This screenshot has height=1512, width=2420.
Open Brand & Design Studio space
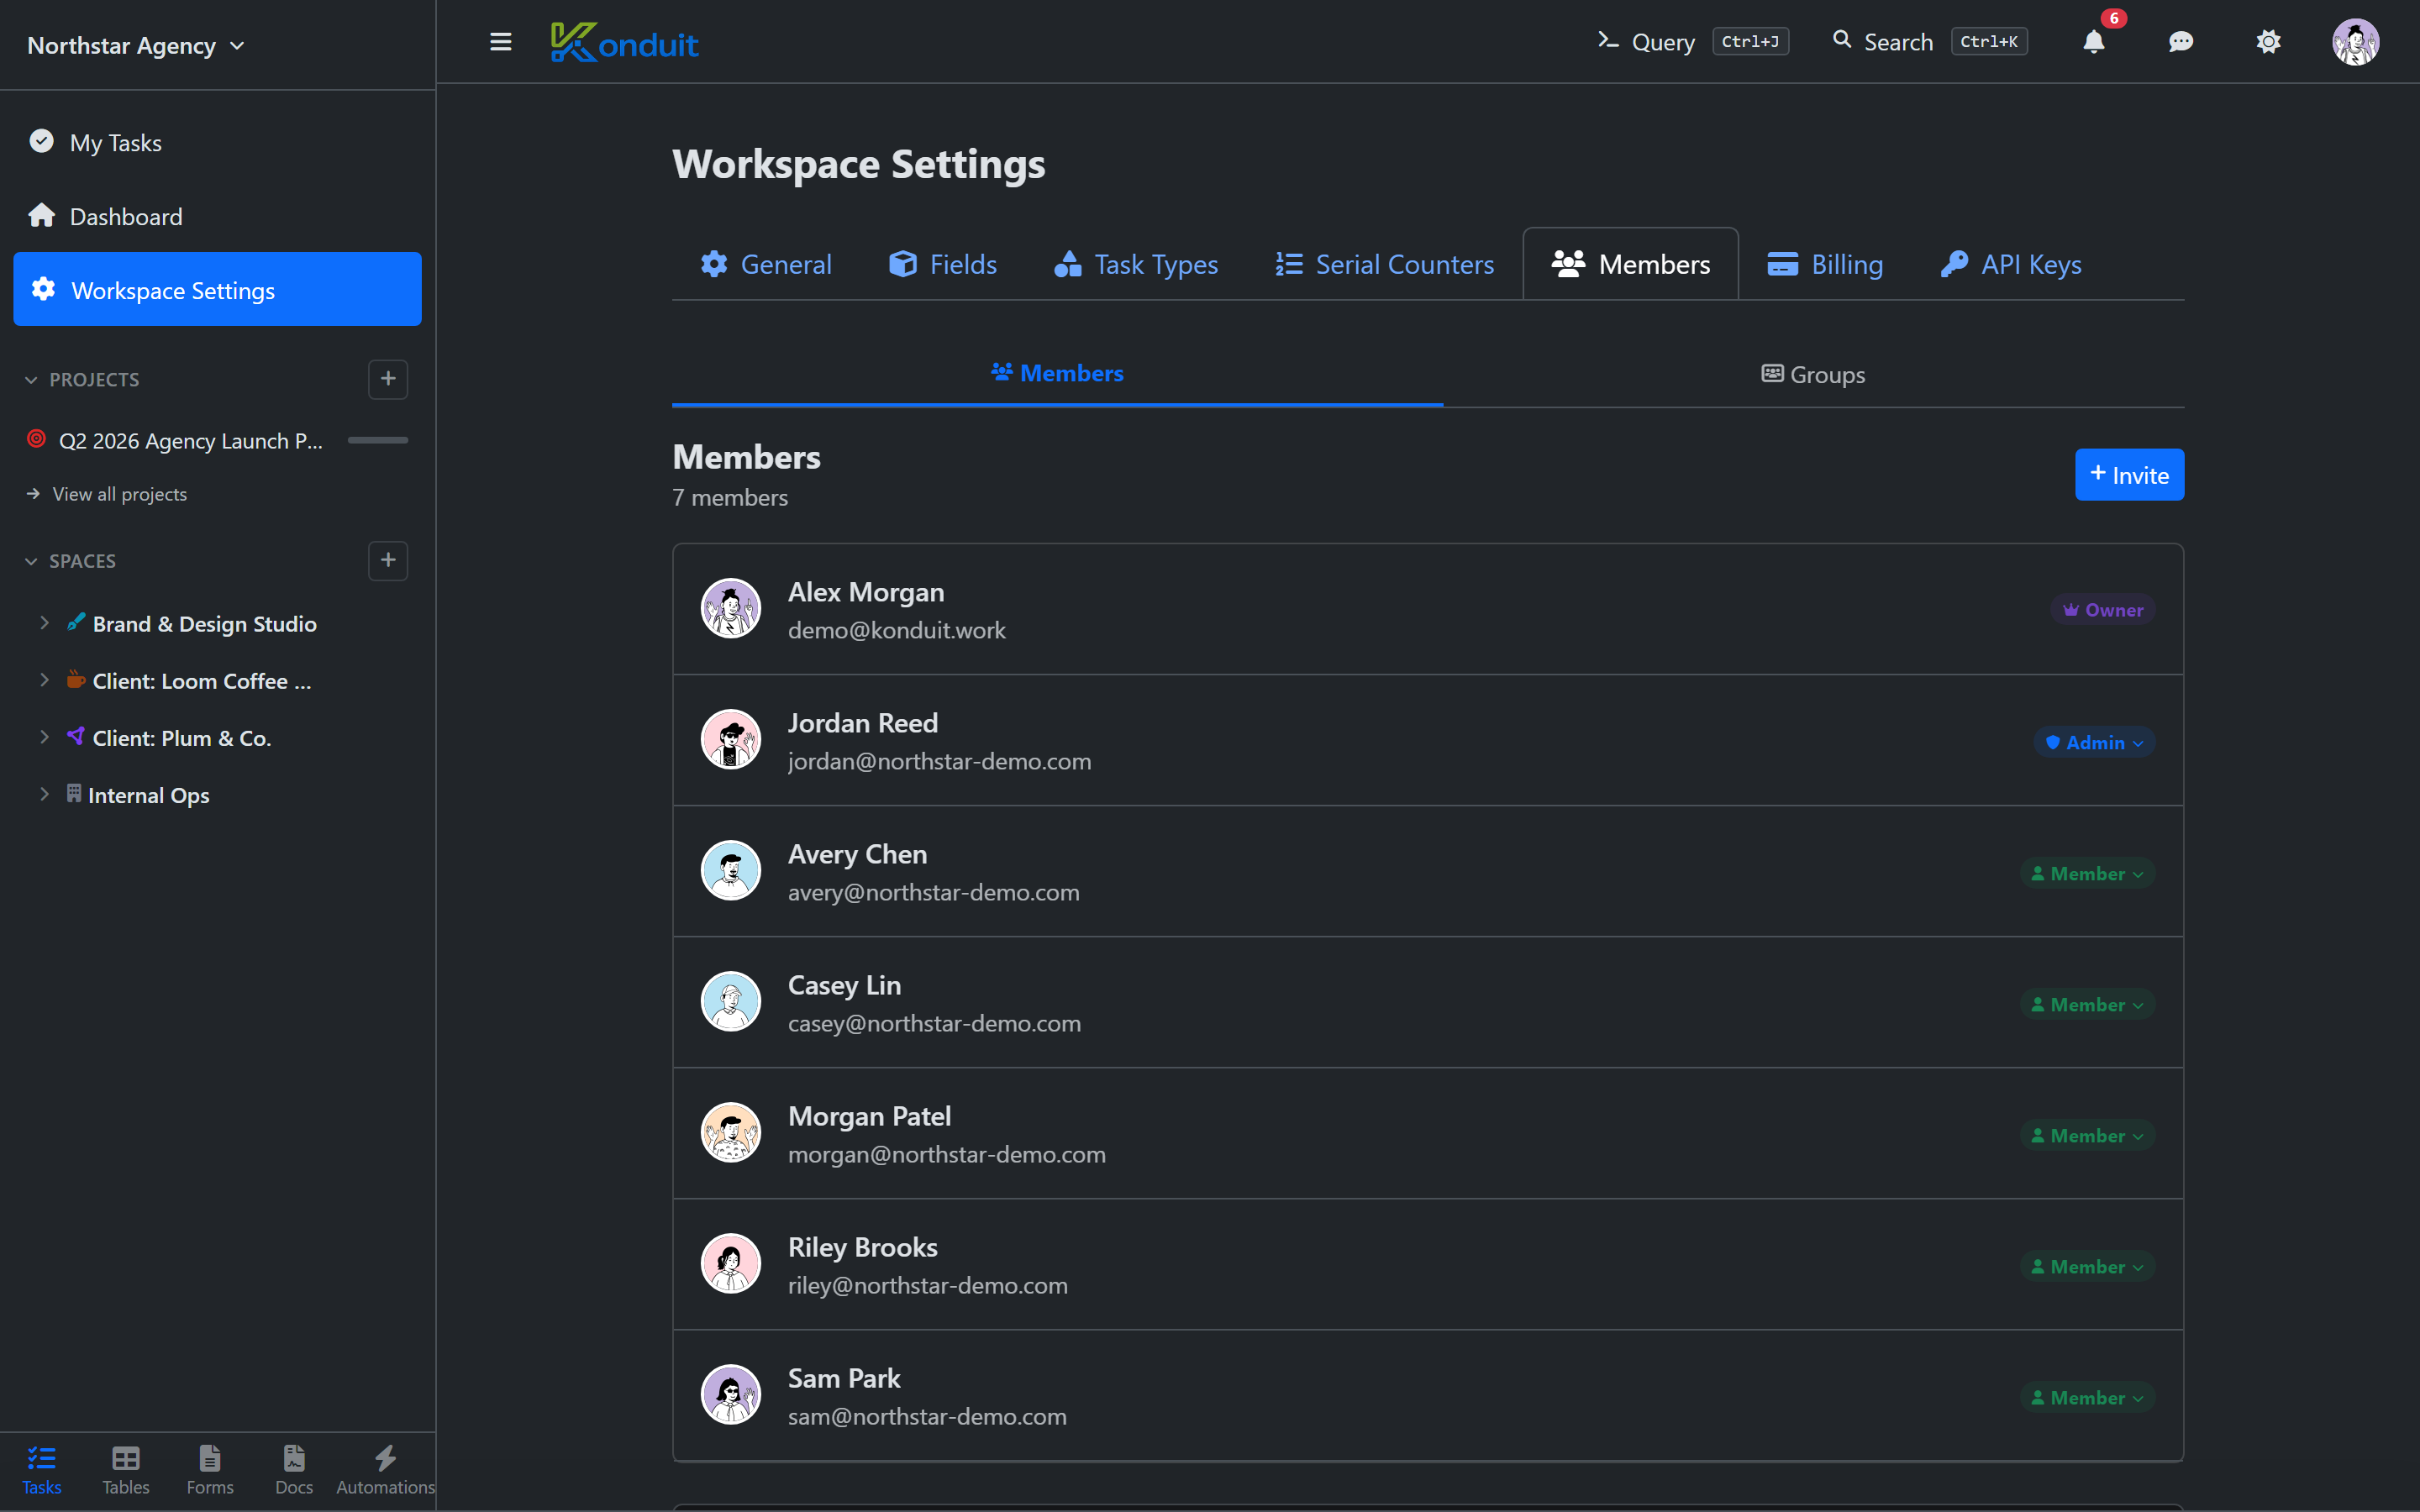204,624
